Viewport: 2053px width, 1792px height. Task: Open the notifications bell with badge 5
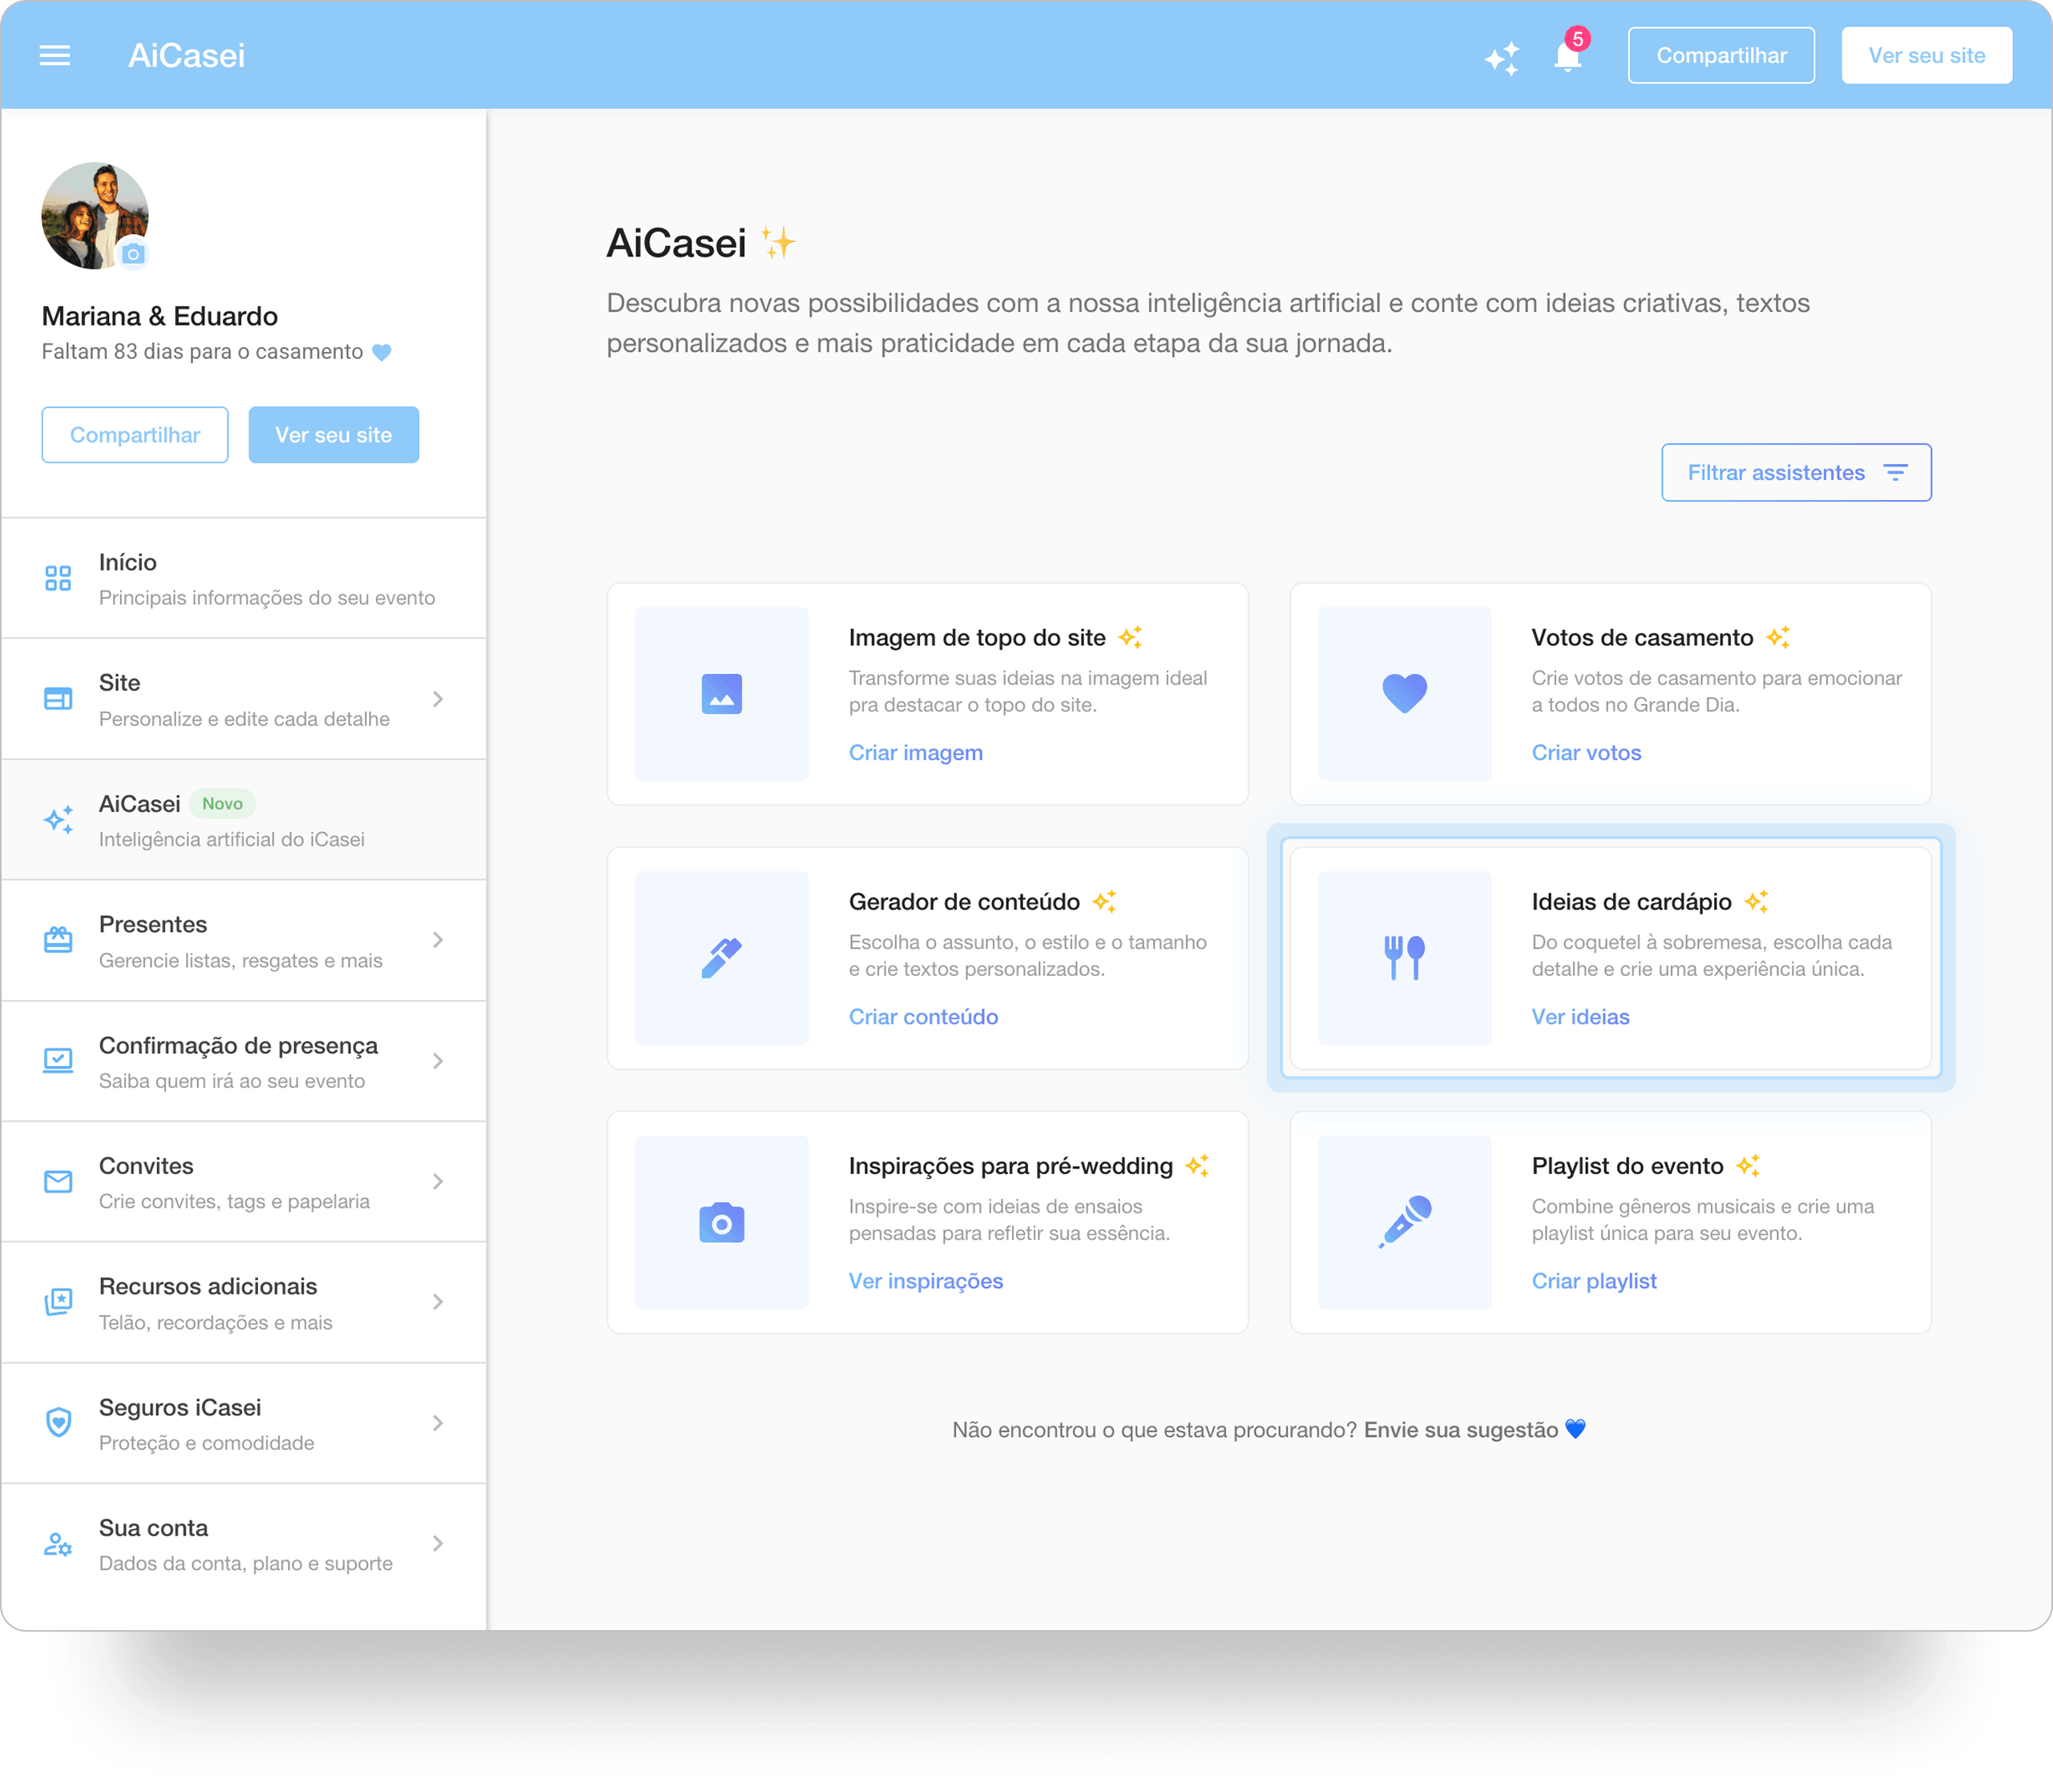(1568, 56)
